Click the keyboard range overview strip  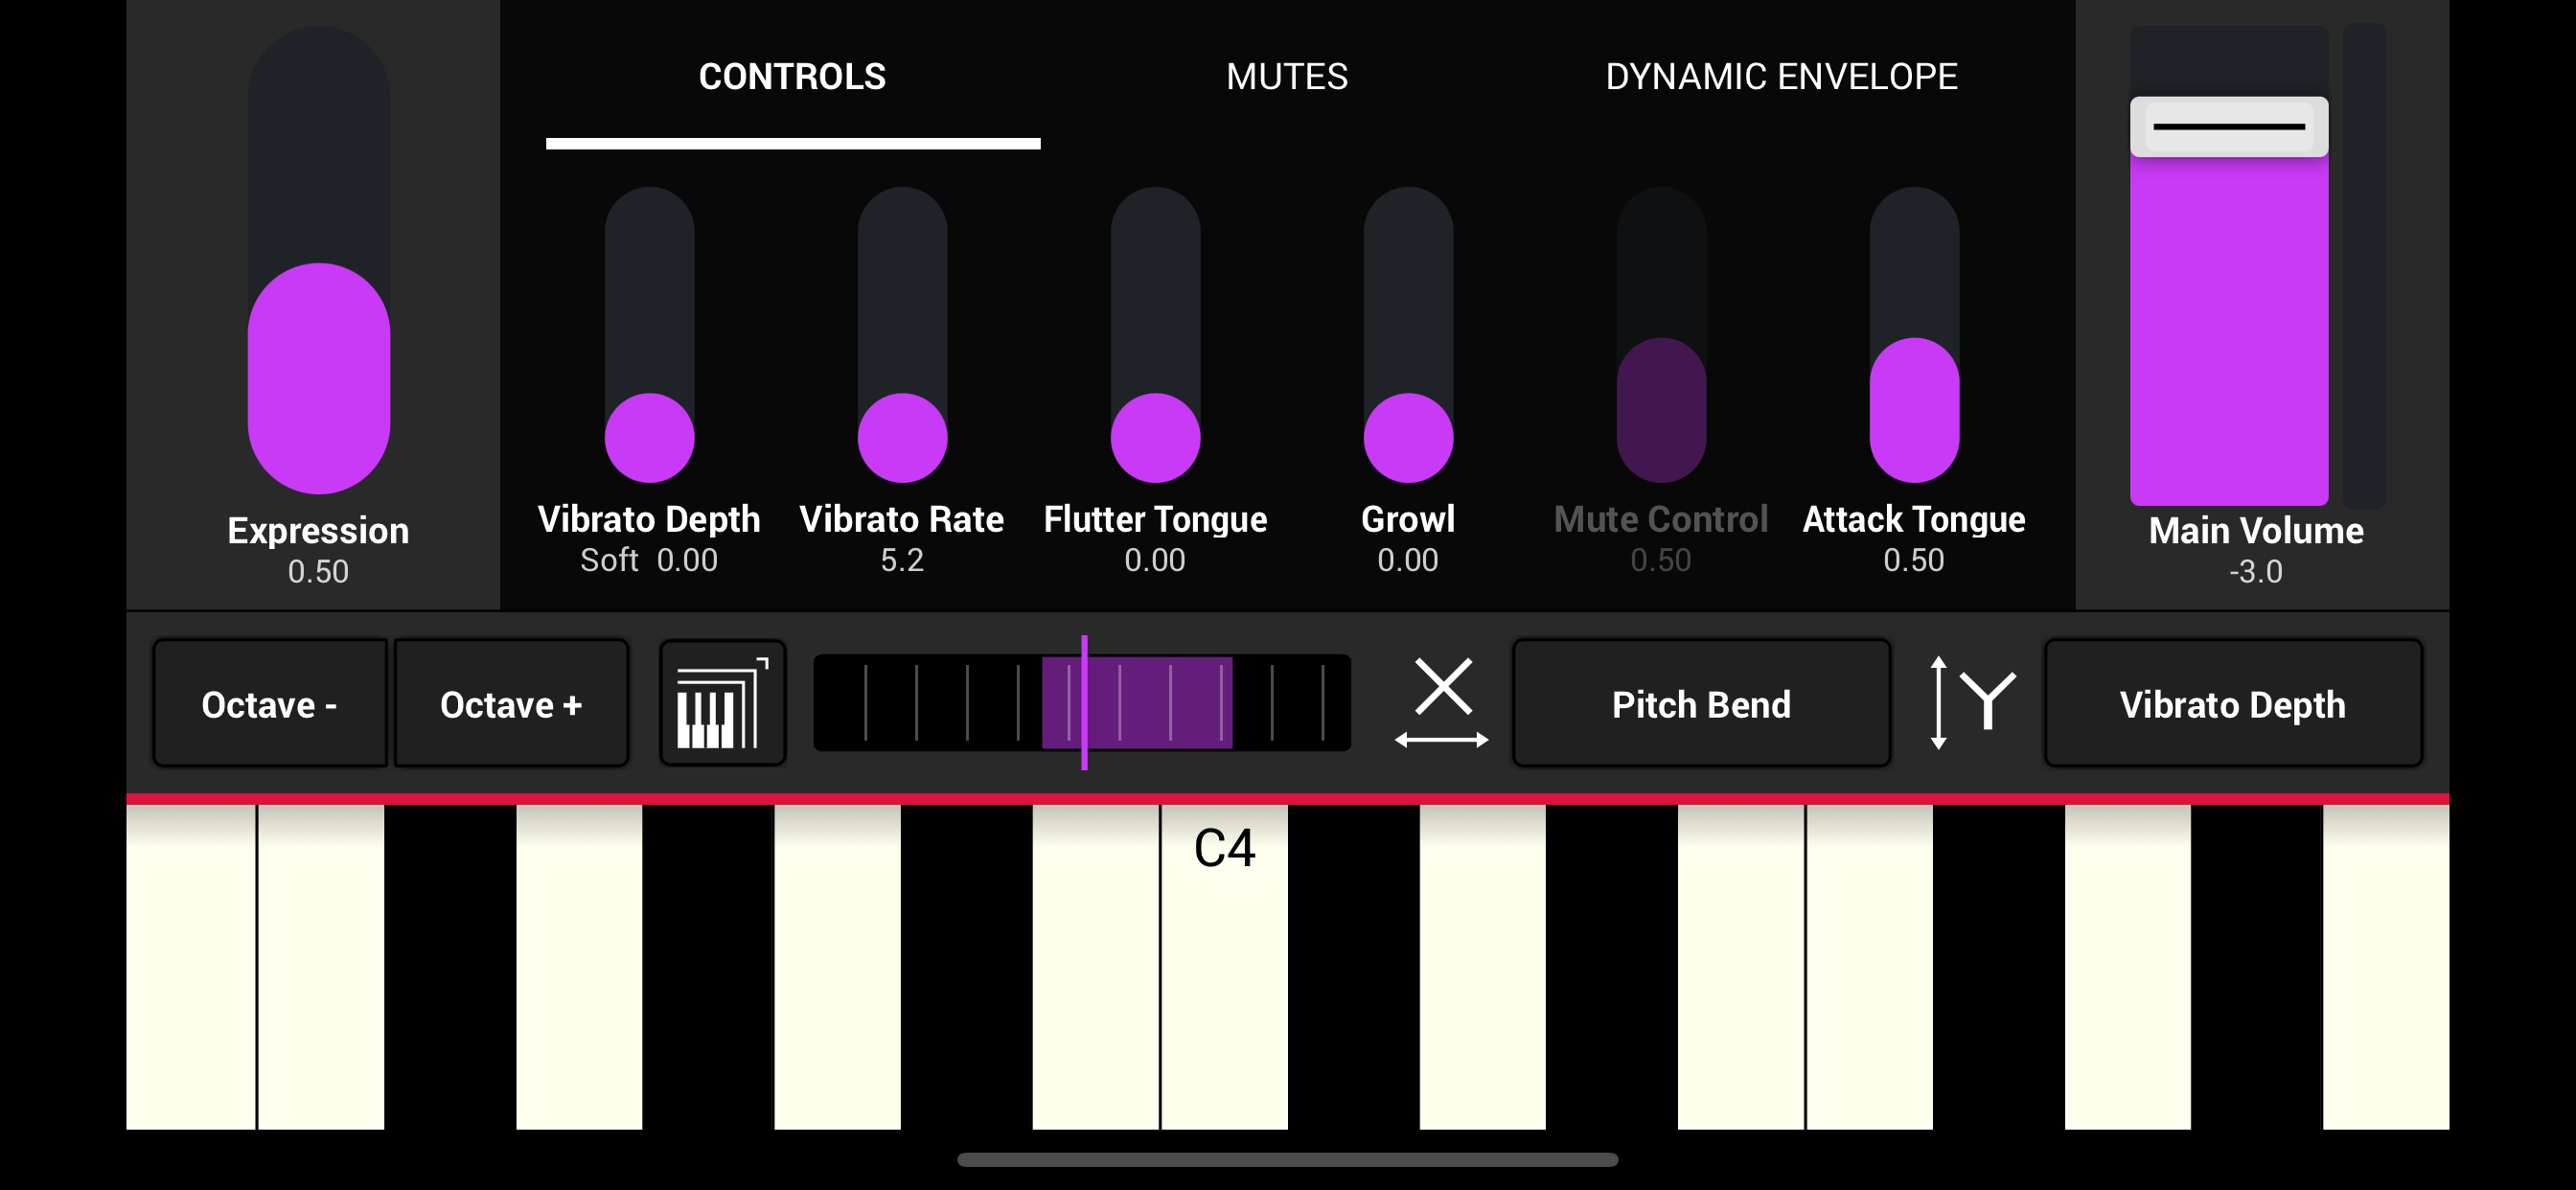(1082, 703)
